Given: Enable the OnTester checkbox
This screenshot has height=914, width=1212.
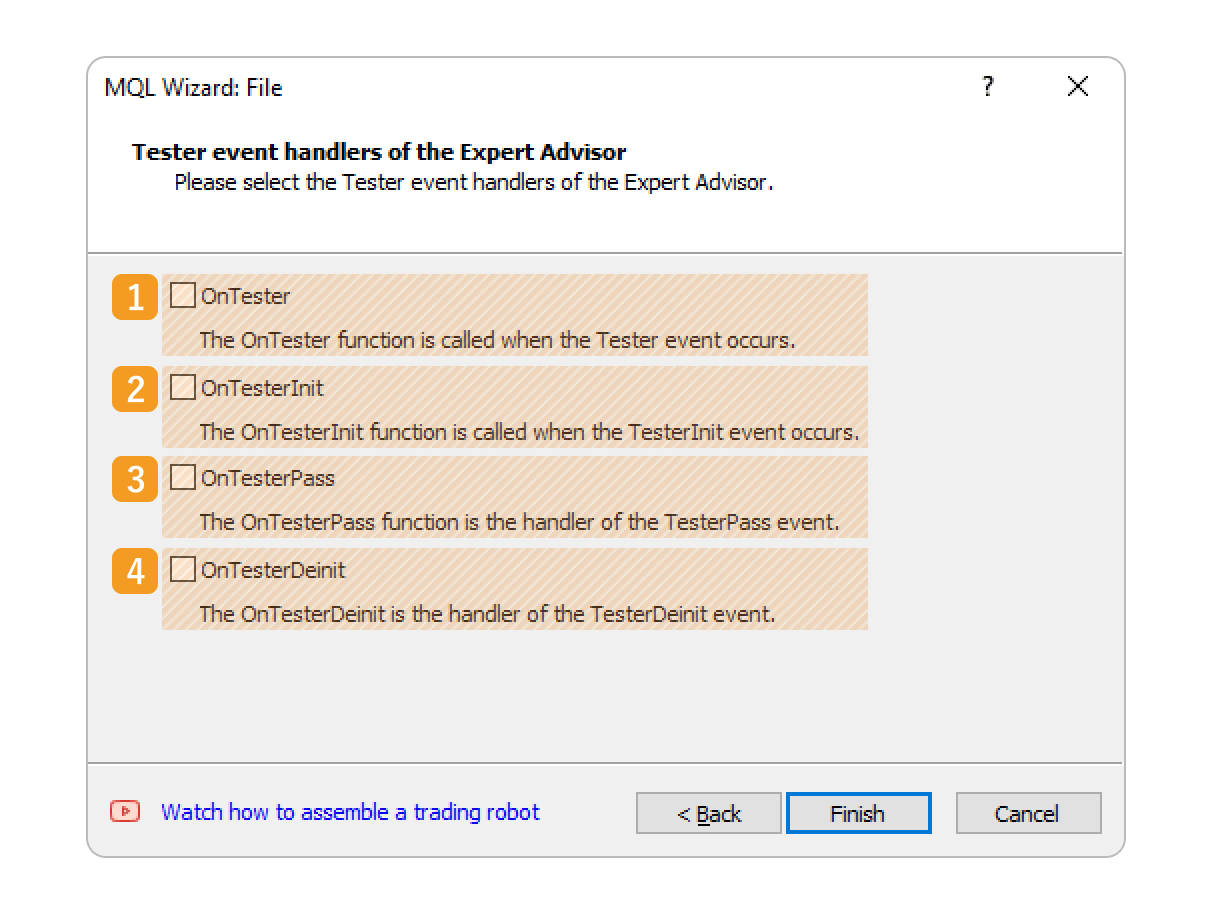Looking at the screenshot, I should pos(183,296).
